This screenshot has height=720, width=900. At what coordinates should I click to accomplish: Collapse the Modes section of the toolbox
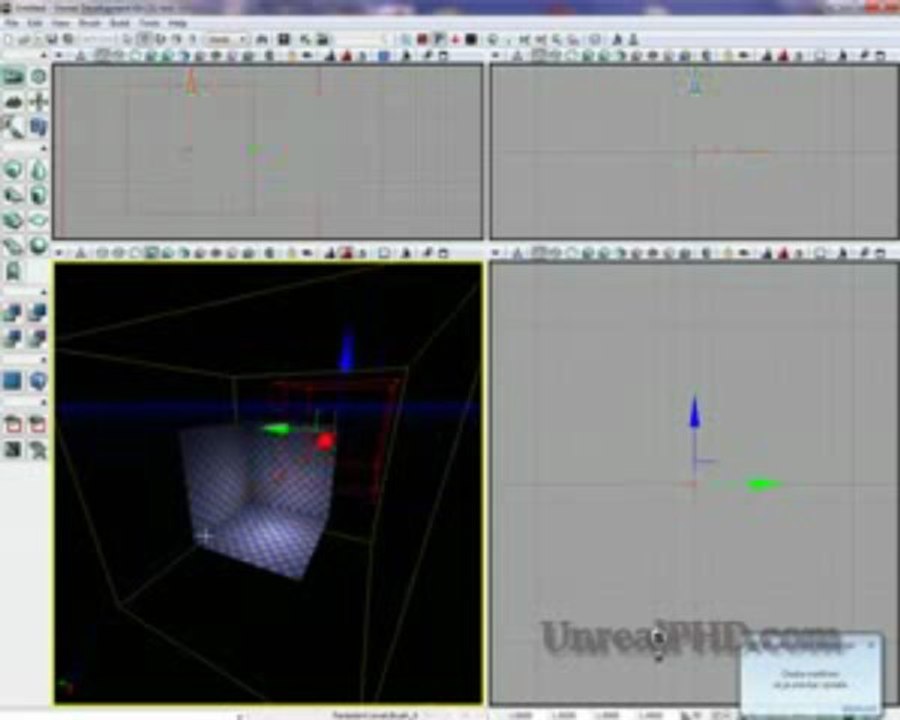point(44,56)
